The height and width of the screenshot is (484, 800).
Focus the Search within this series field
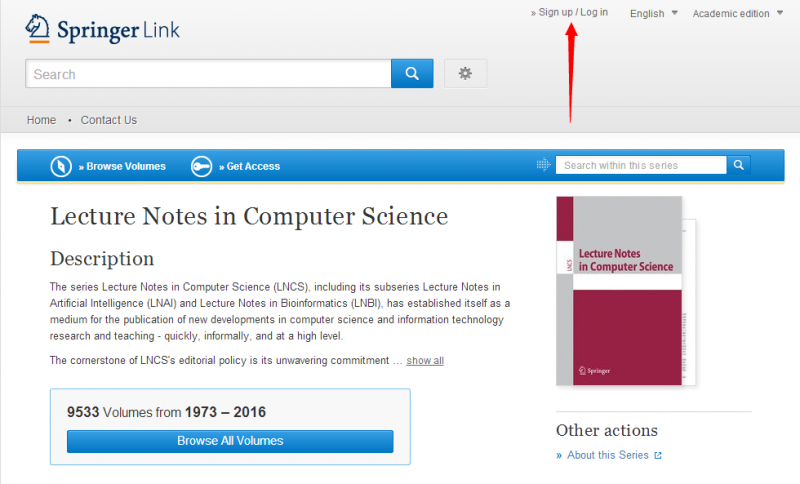point(641,165)
